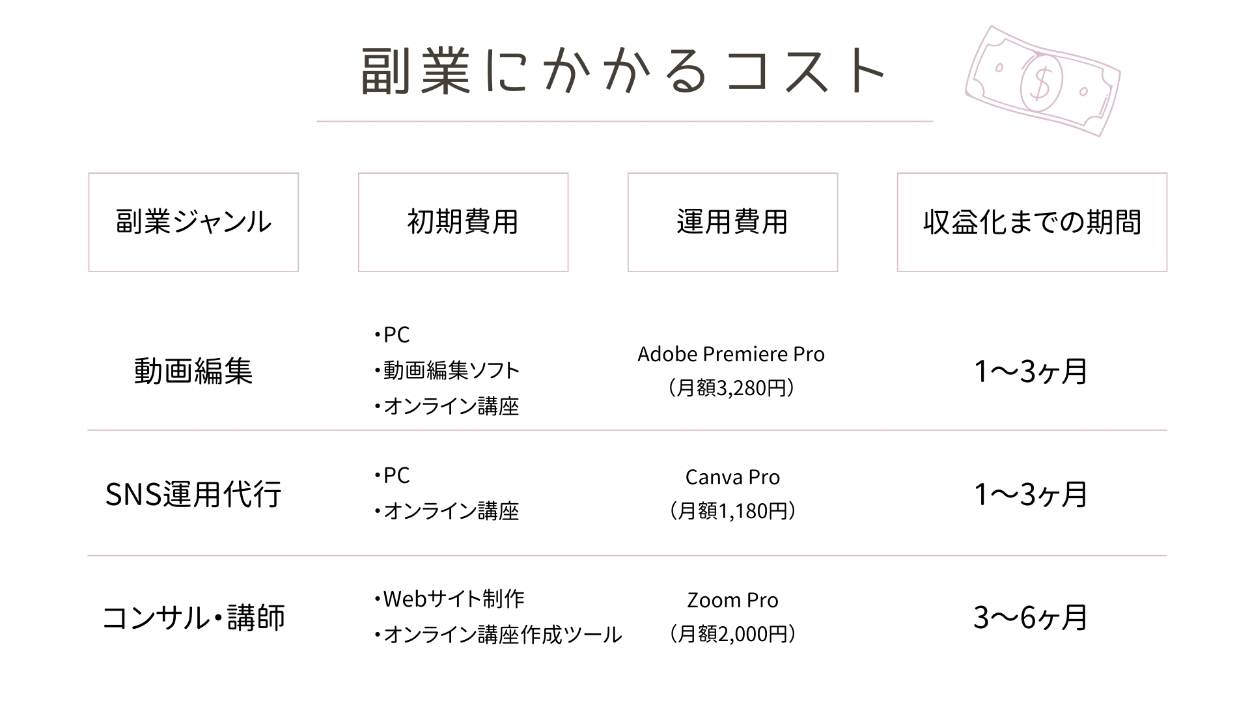Image resolution: width=1250 pixels, height=703 pixels.
Task: Click the 動画編集 row label
Action: (x=193, y=371)
